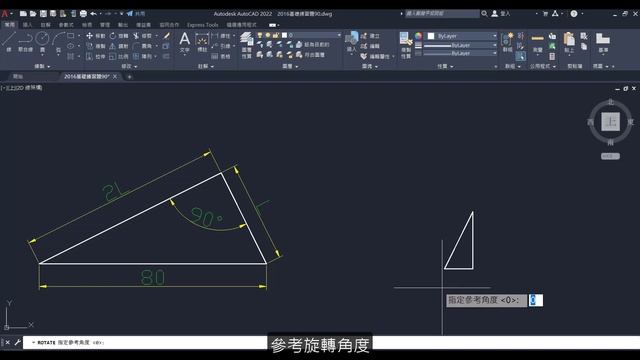The width and height of the screenshot is (640, 360).
Task: Switch to the Start (開始) file tab
Action: [18, 76]
